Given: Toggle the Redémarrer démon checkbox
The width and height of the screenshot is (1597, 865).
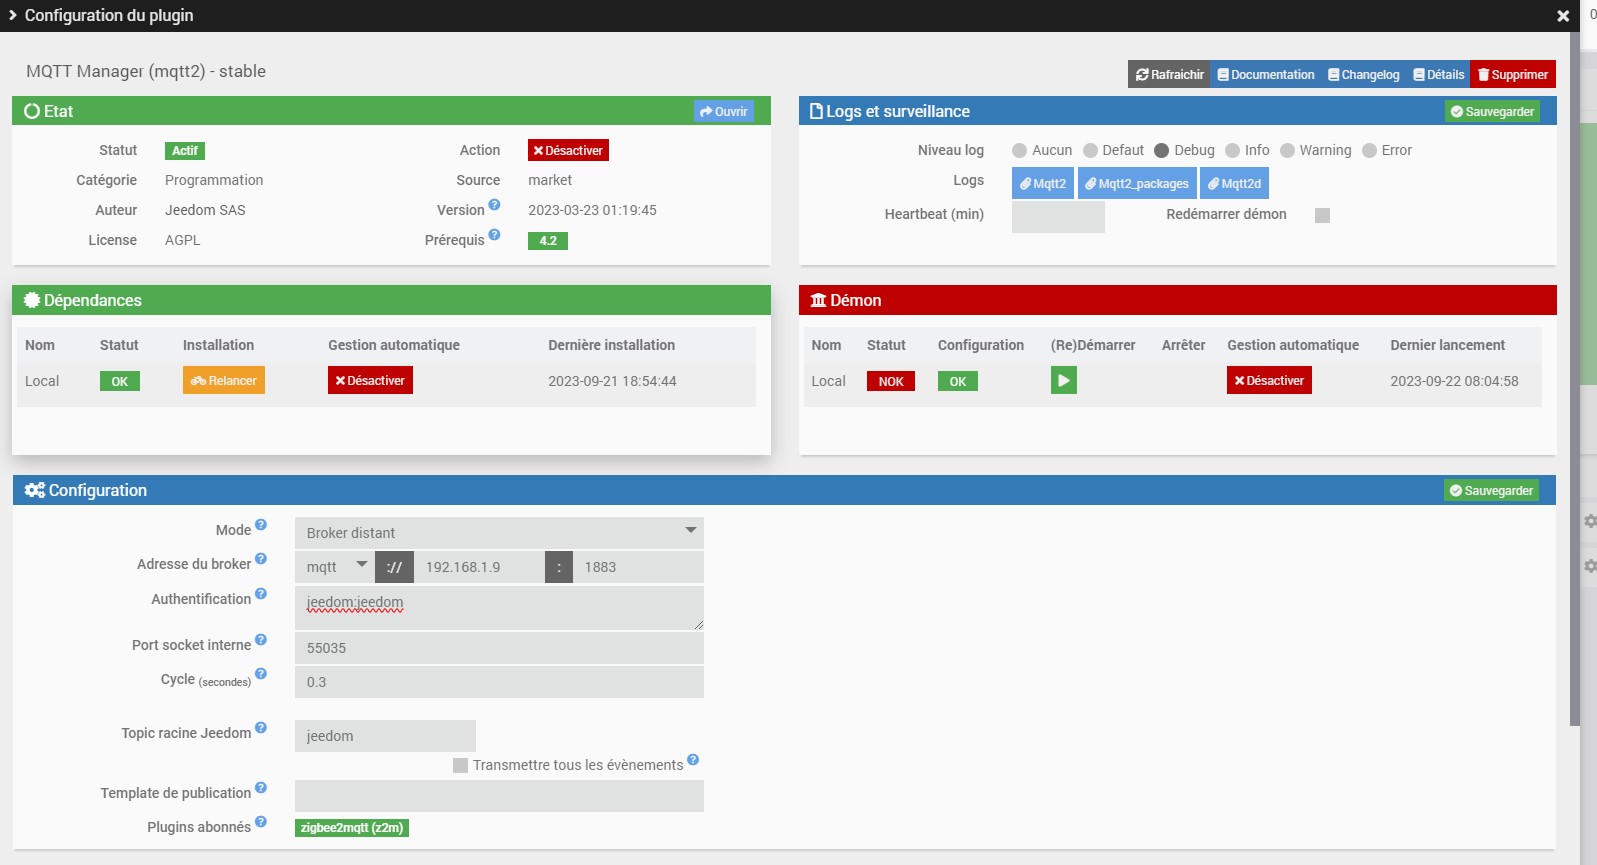Looking at the screenshot, I should pos(1322,215).
